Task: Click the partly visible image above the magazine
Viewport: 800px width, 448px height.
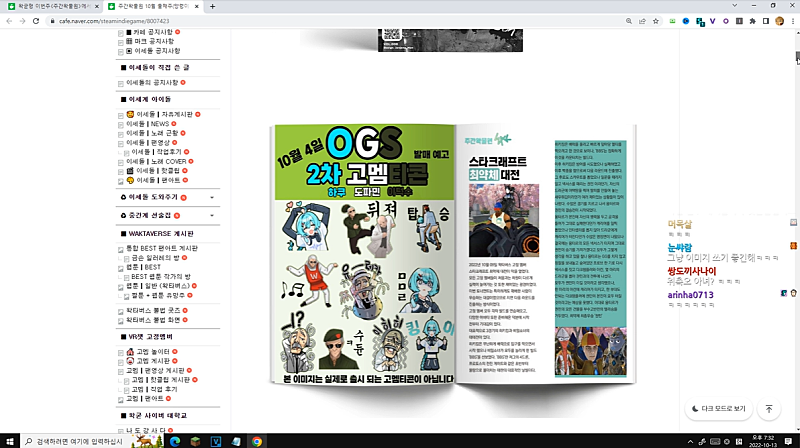Action: pyautogui.click(x=450, y=40)
